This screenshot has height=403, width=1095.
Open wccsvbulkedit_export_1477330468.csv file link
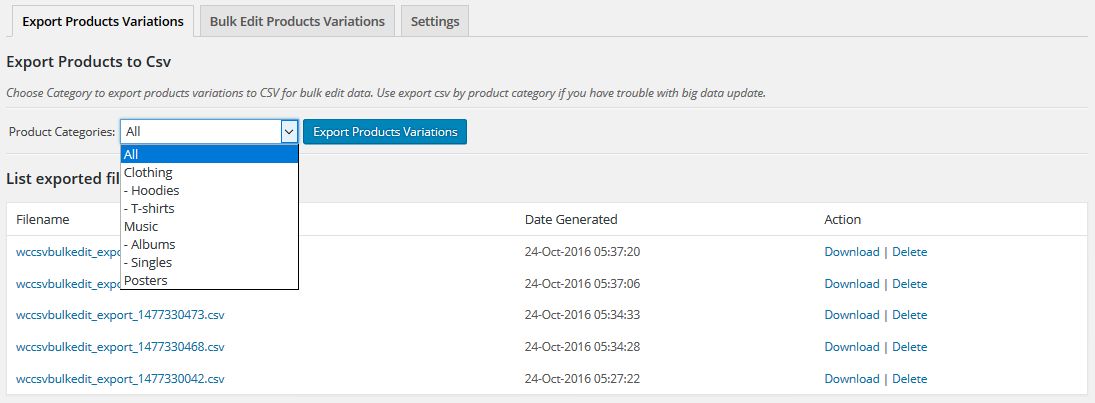pyautogui.click(x=120, y=347)
